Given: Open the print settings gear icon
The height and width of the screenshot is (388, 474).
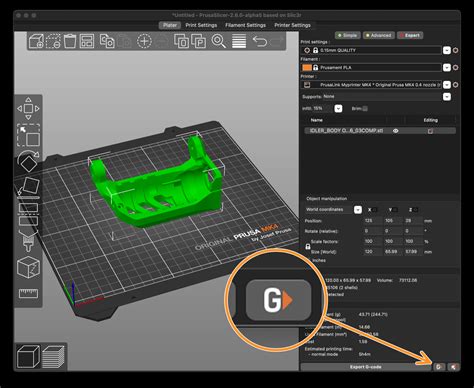Looking at the screenshot, I should point(455,50).
